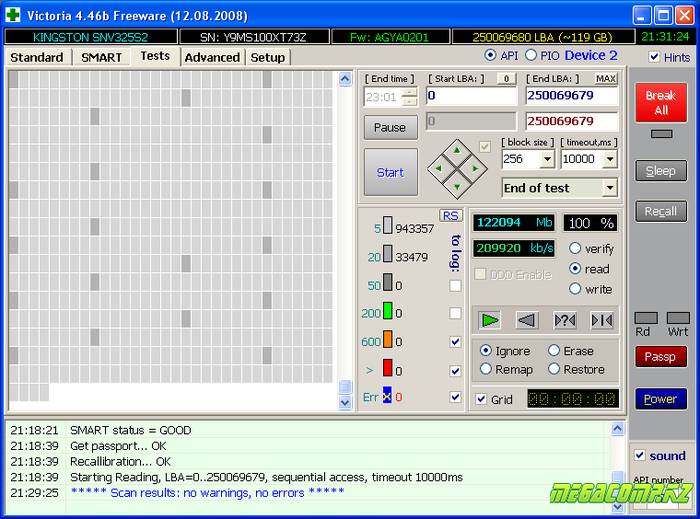Click the green cross application icon
The height and width of the screenshot is (519, 700).
(x=12, y=16)
